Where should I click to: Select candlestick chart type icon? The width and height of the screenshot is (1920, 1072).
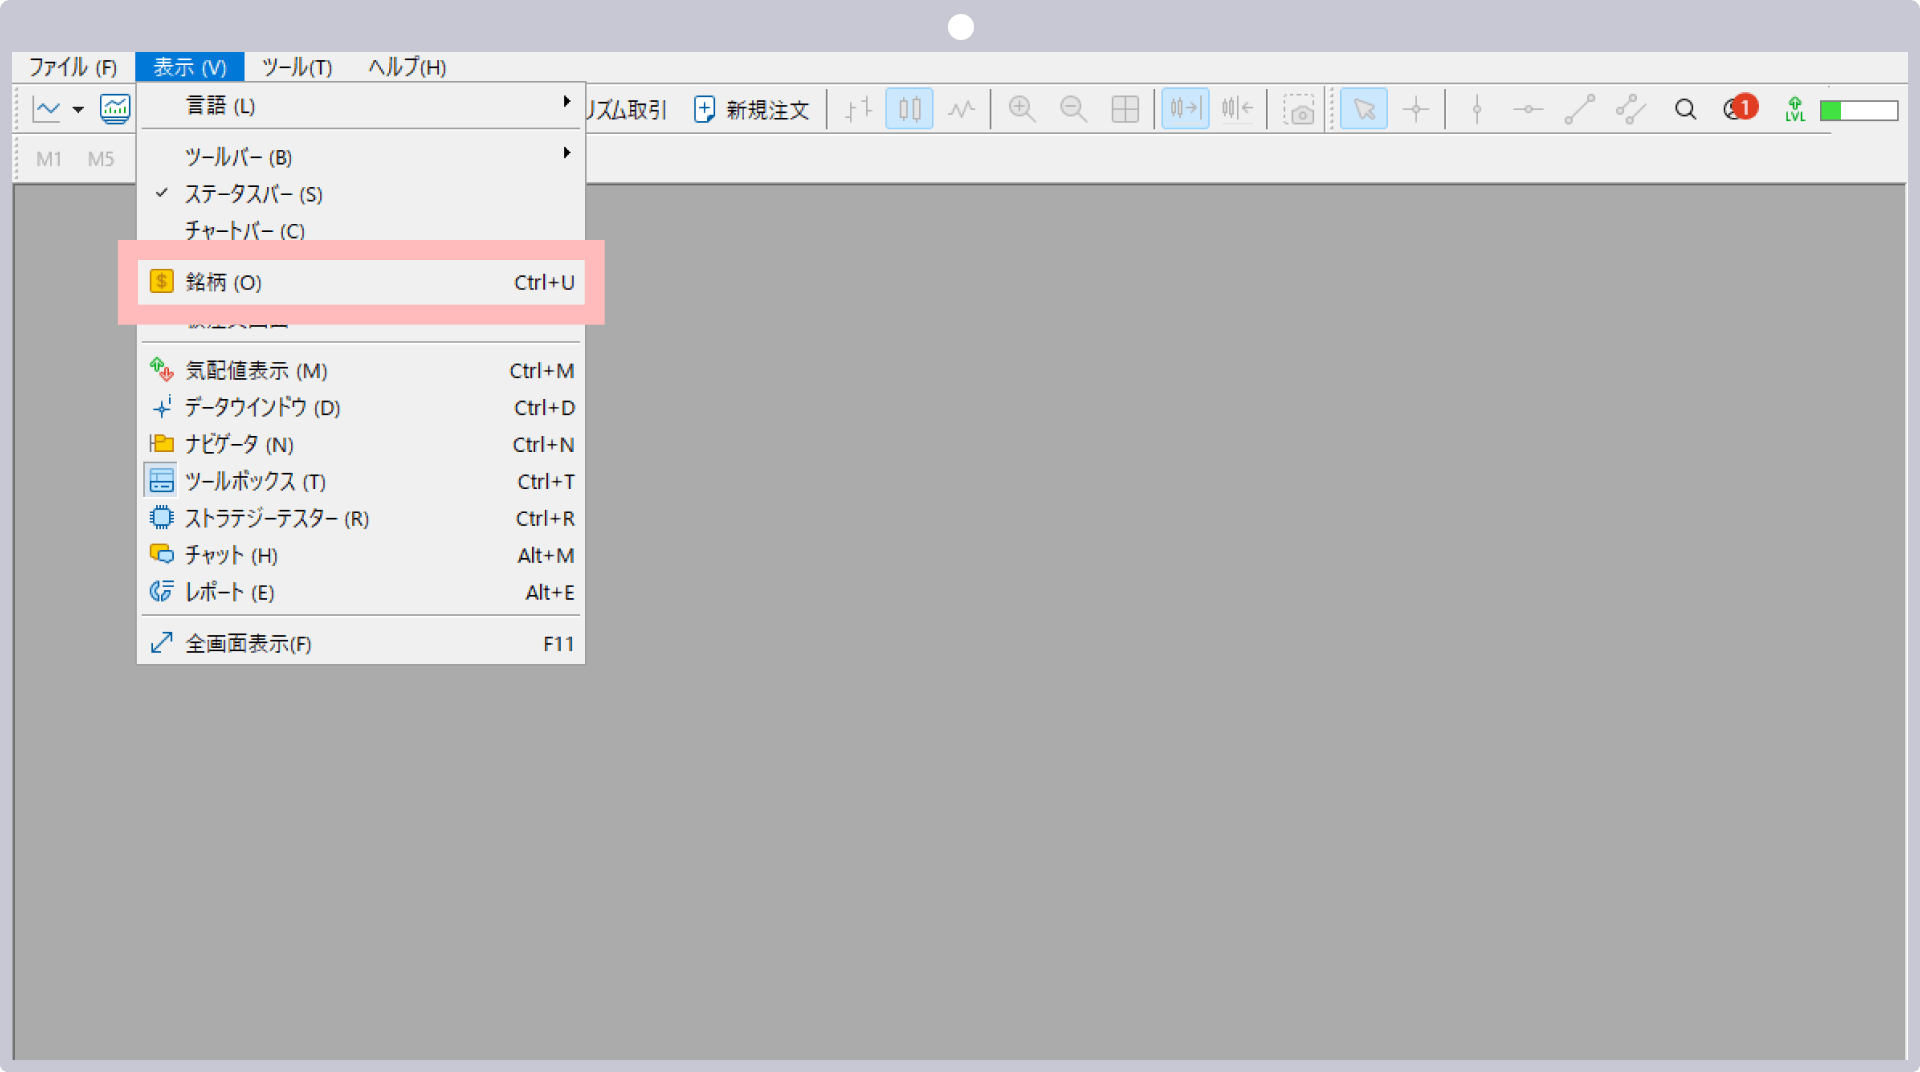pos(909,109)
